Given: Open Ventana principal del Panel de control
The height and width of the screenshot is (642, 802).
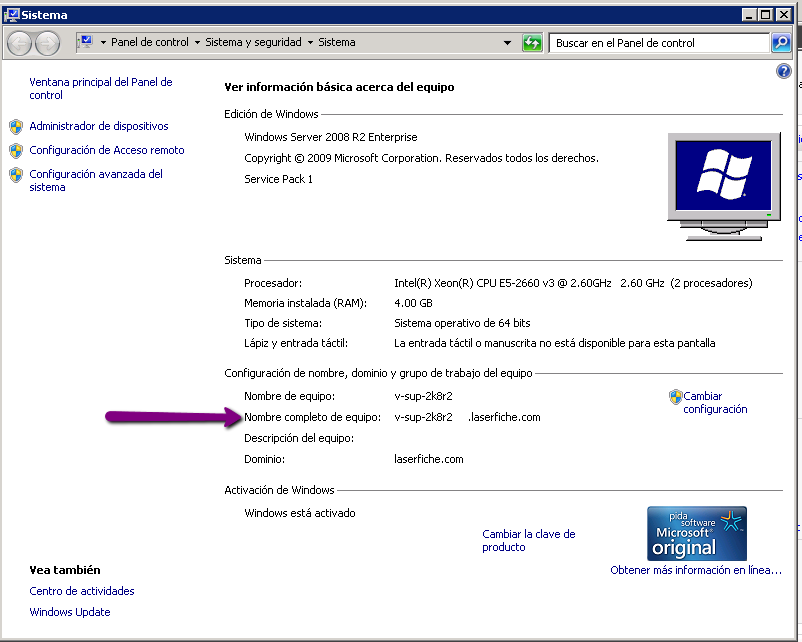Looking at the screenshot, I should coord(101,88).
